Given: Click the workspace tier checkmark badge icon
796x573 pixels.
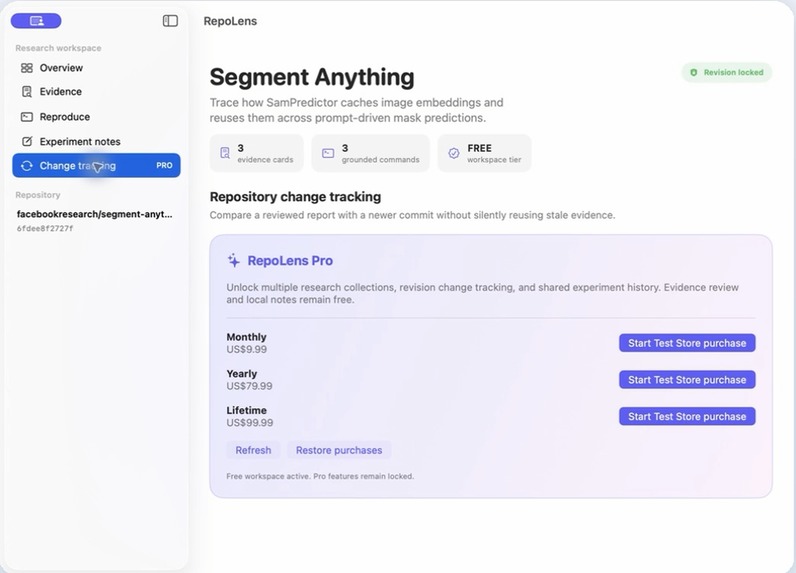Looking at the screenshot, I should (454, 153).
